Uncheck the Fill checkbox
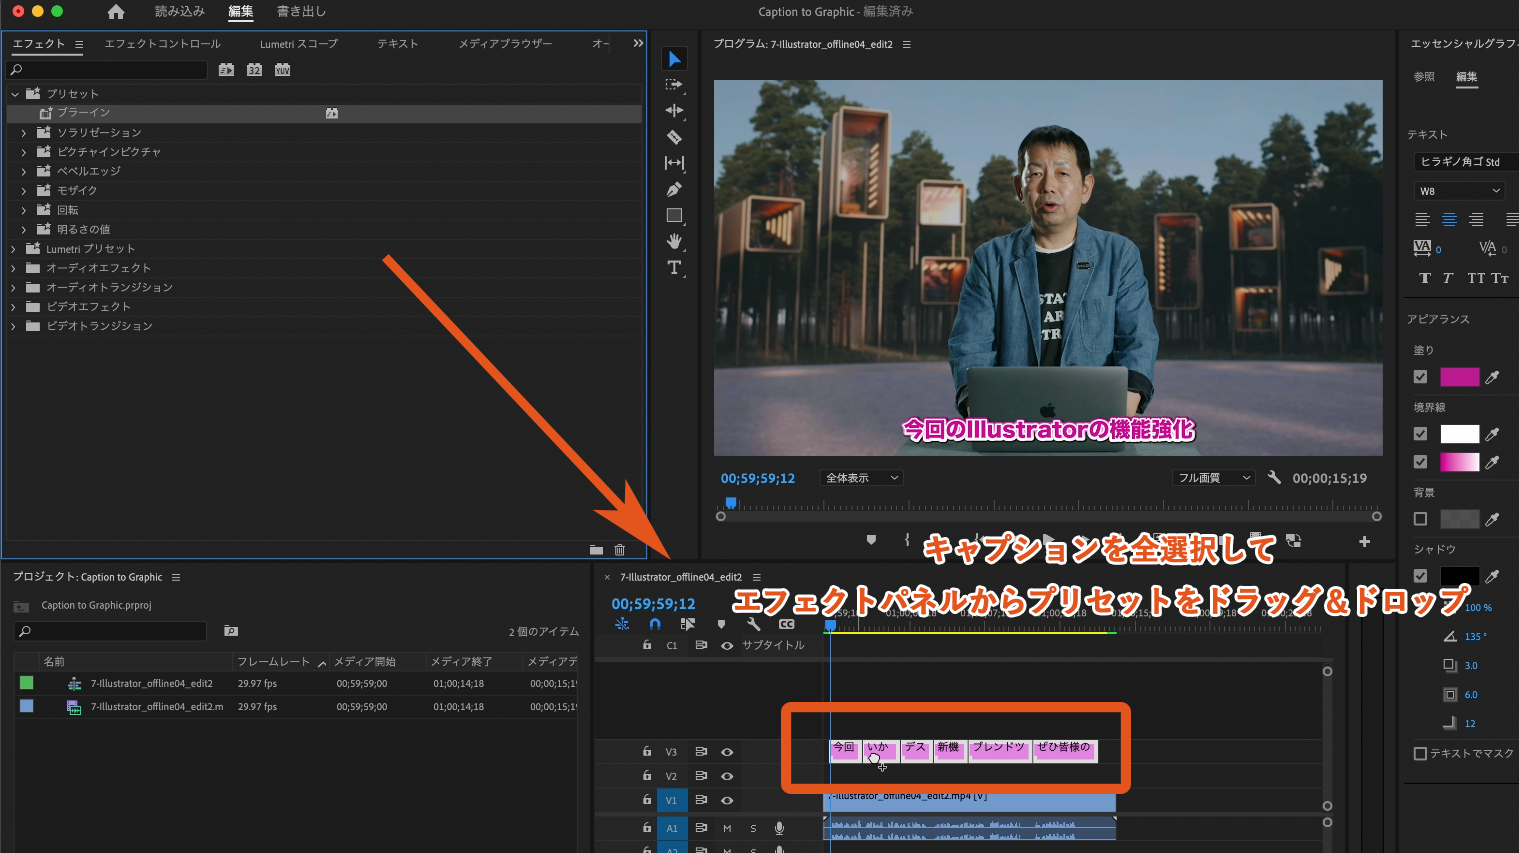Image resolution: width=1519 pixels, height=853 pixels. click(x=1420, y=377)
